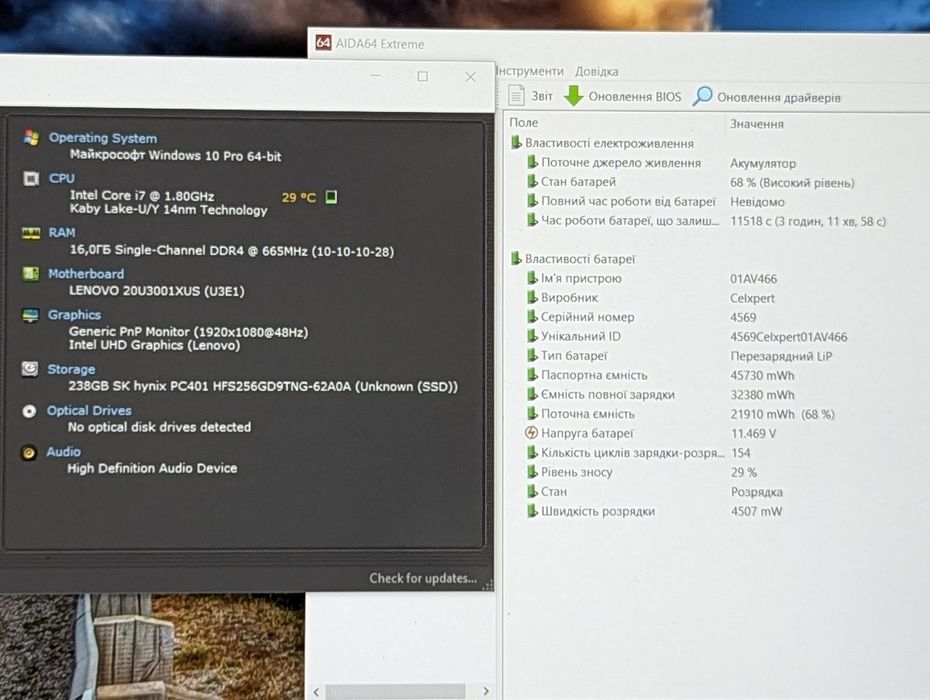
Task: Select the Кількість циклів зарядки-розрядки row
Action: tap(632, 453)
